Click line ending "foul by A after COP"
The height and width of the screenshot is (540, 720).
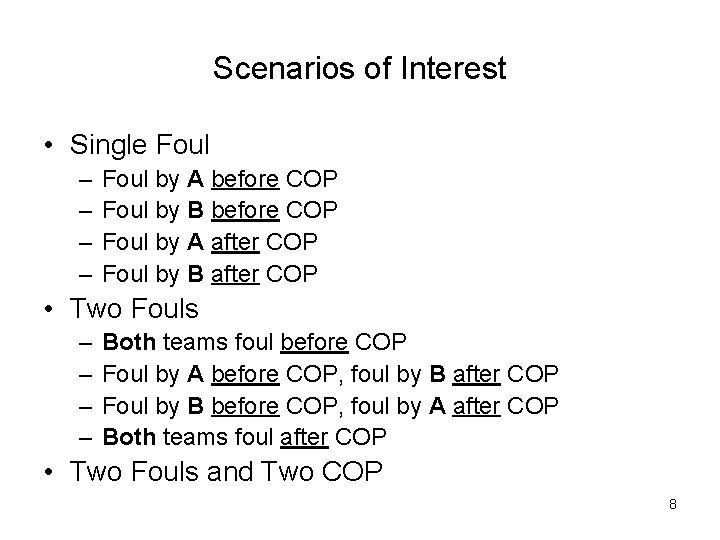pyautogui.click(x=330, y=405)
